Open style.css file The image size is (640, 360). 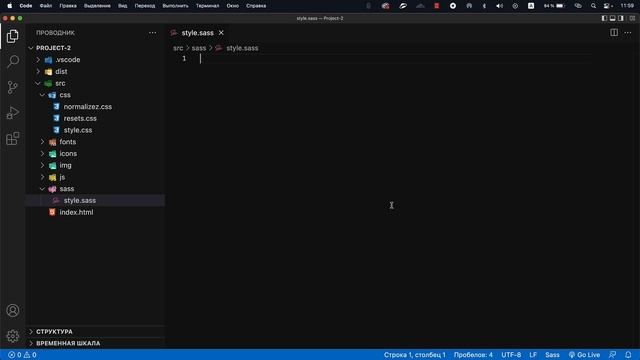[x=78, y=130]
